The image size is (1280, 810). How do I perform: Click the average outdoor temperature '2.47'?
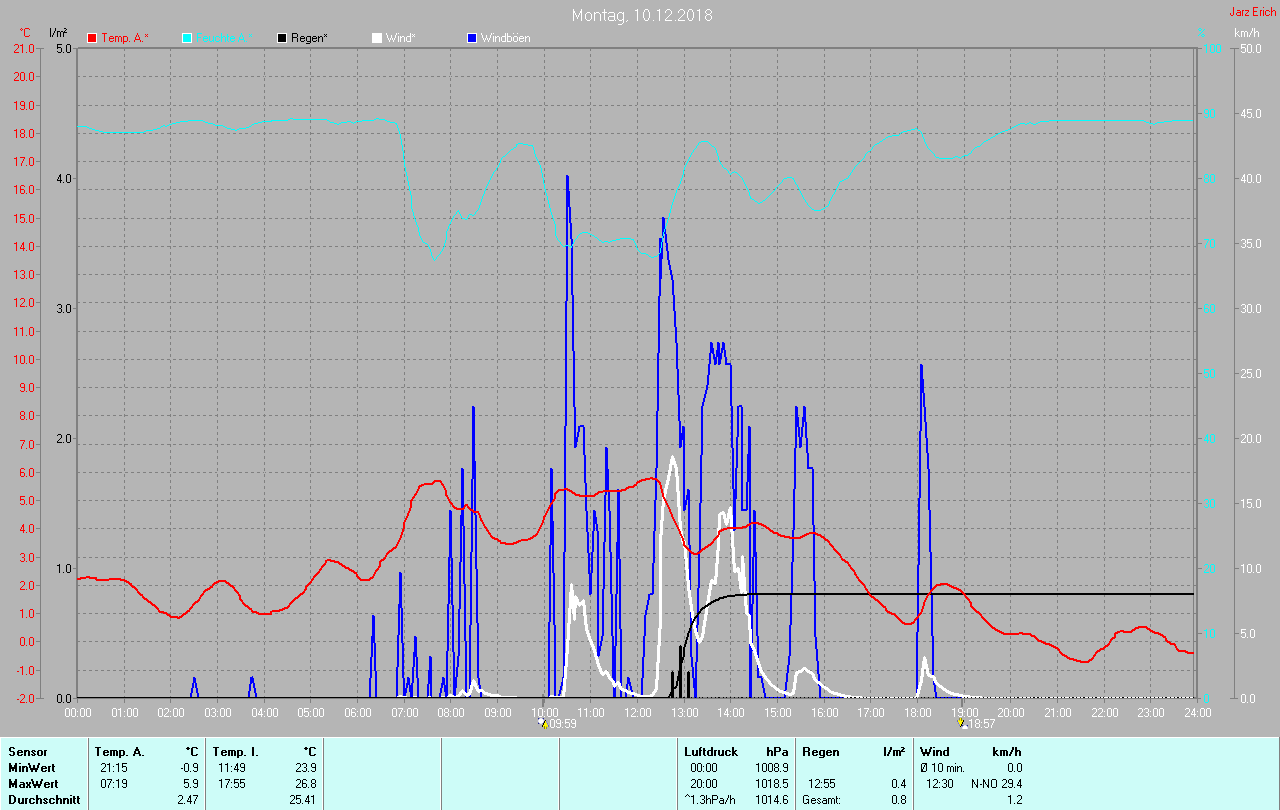coord(187,800)
